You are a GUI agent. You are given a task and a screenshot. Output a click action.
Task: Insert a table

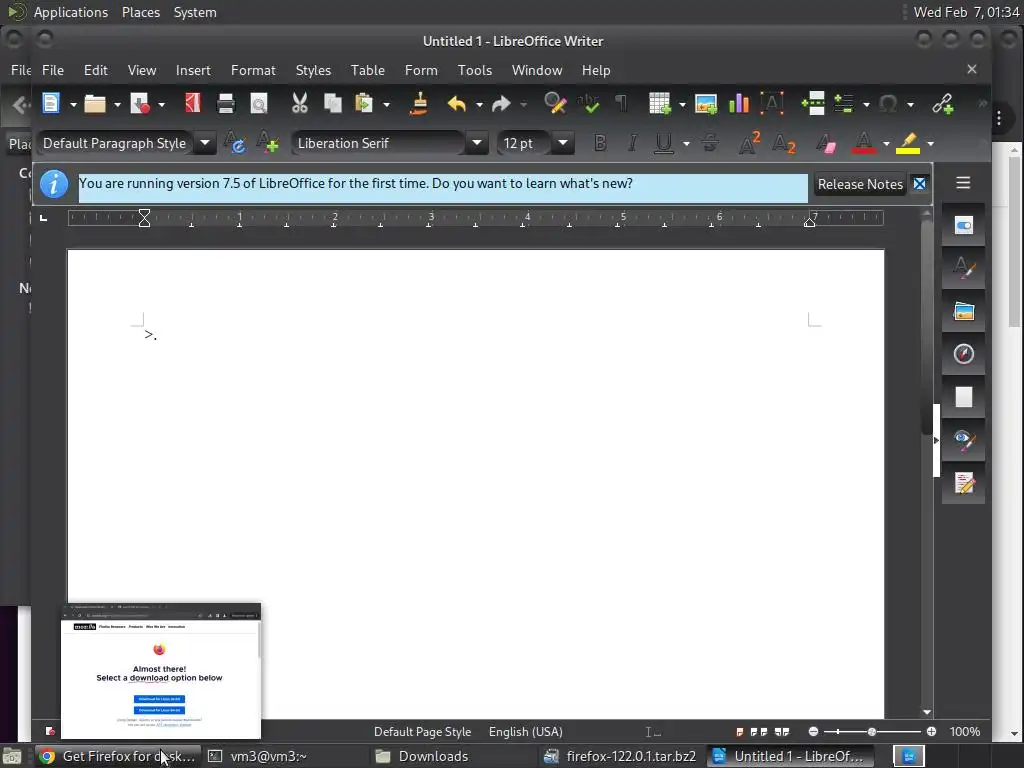click(660, 103)
